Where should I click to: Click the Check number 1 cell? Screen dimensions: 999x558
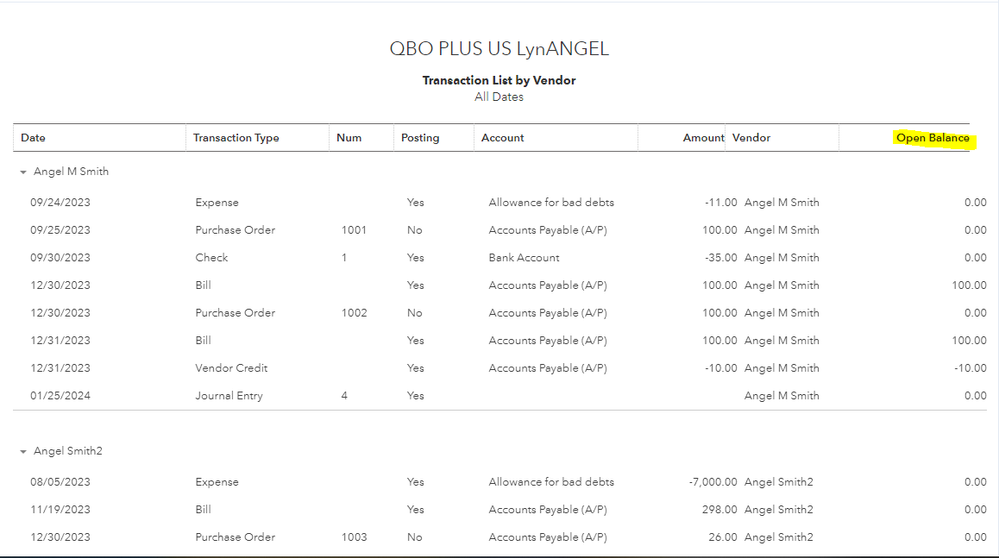tap(344, 257)
